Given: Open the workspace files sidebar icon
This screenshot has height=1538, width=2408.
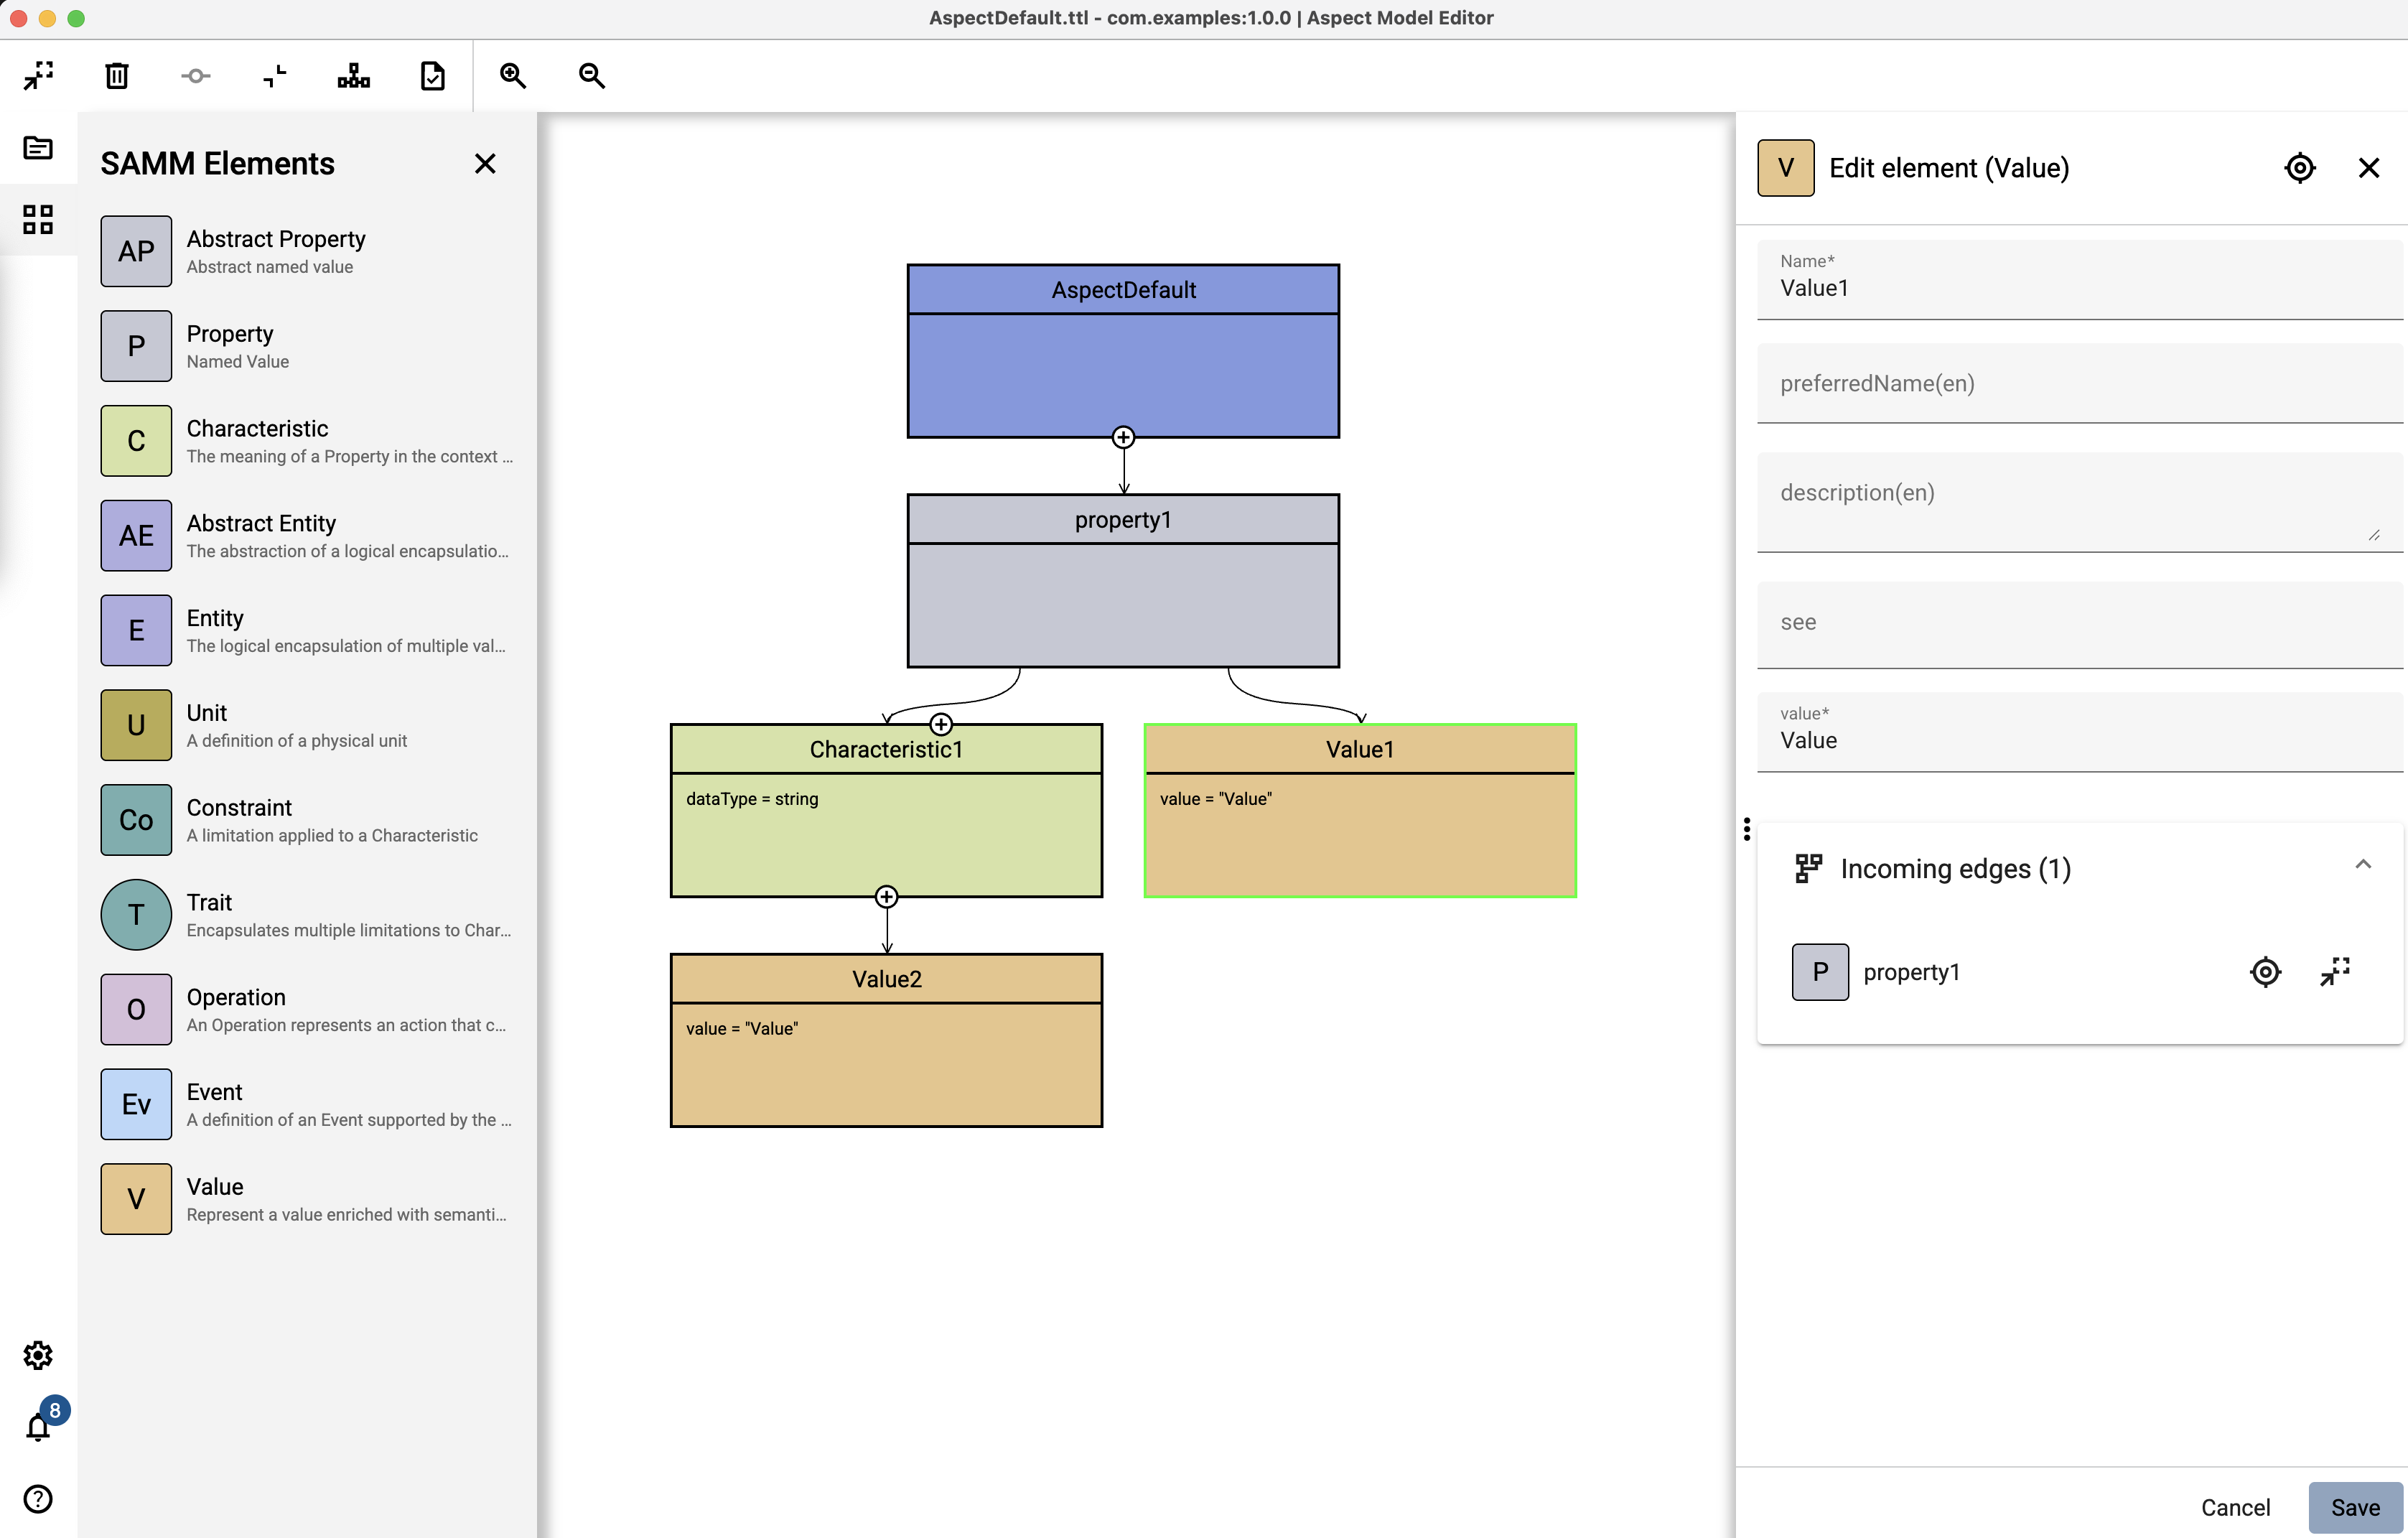Looking at the screenshot, I should 38,148.
